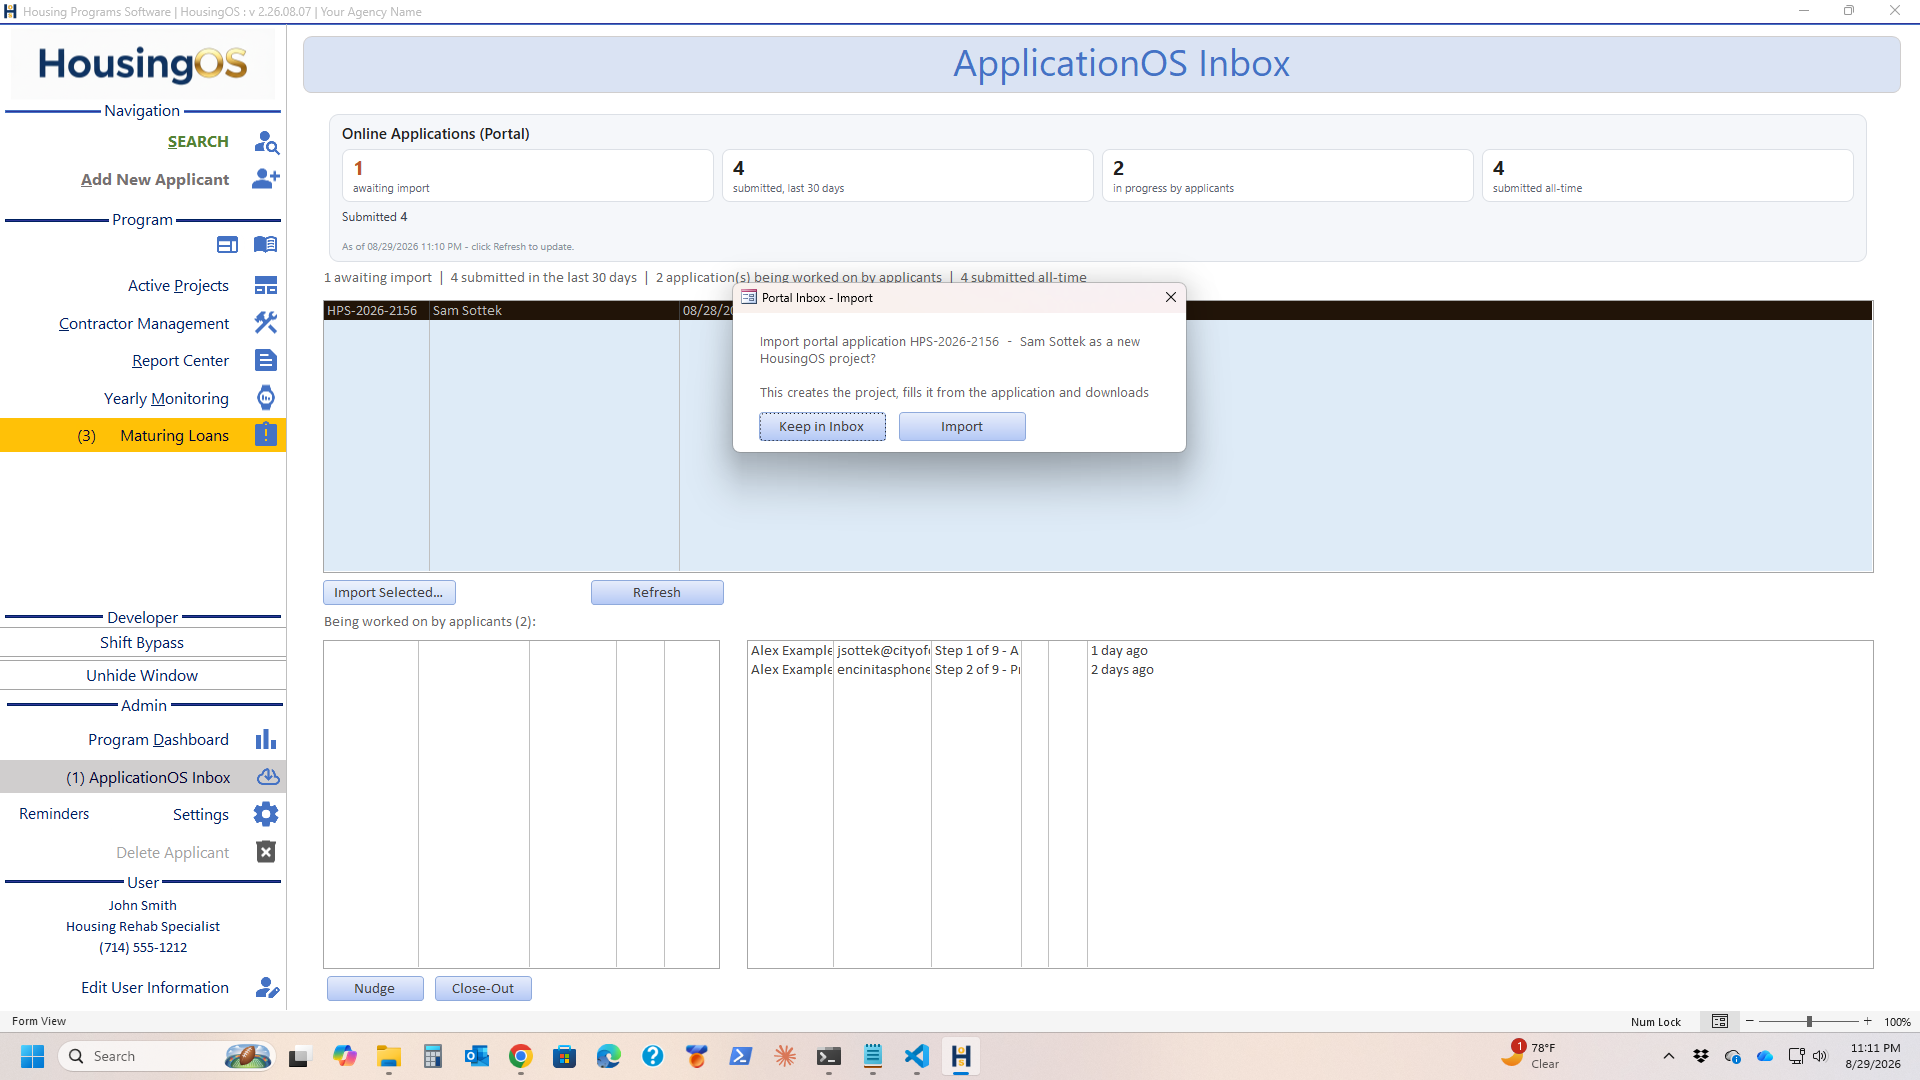The height and width of the screenshot is (1080, 1920).
Task: Click the Windows taskbar Search box
Action: click(167, 1056)
